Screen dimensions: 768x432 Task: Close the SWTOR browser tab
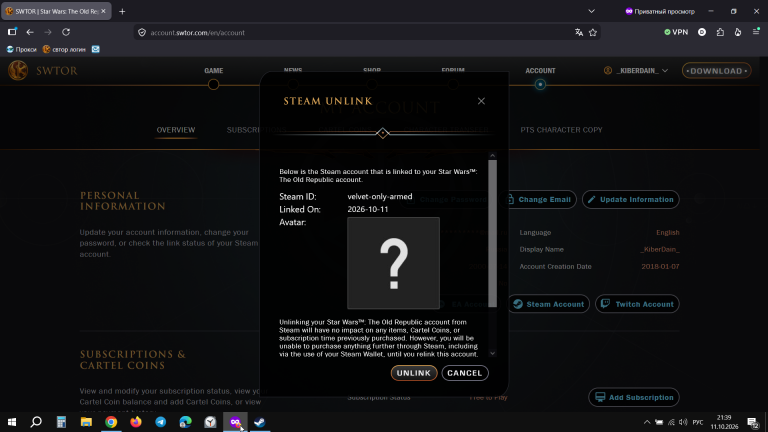pyautogui.click(x=103, y=11)
